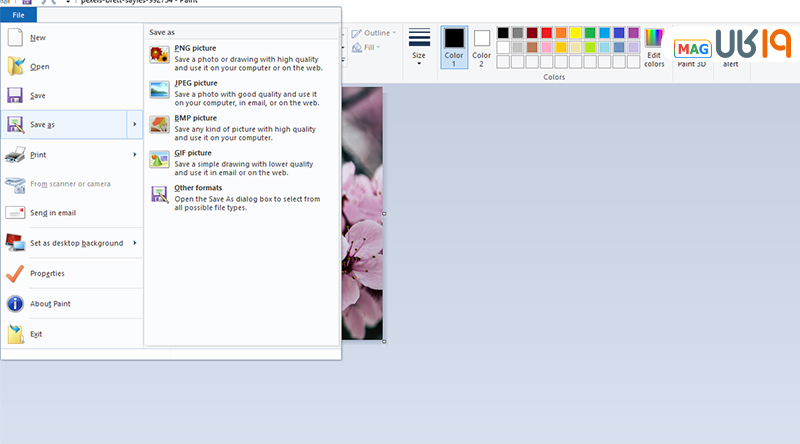Click the New document icon
The height and width of the screenshot is (444, 800).
tap(15, 37)
